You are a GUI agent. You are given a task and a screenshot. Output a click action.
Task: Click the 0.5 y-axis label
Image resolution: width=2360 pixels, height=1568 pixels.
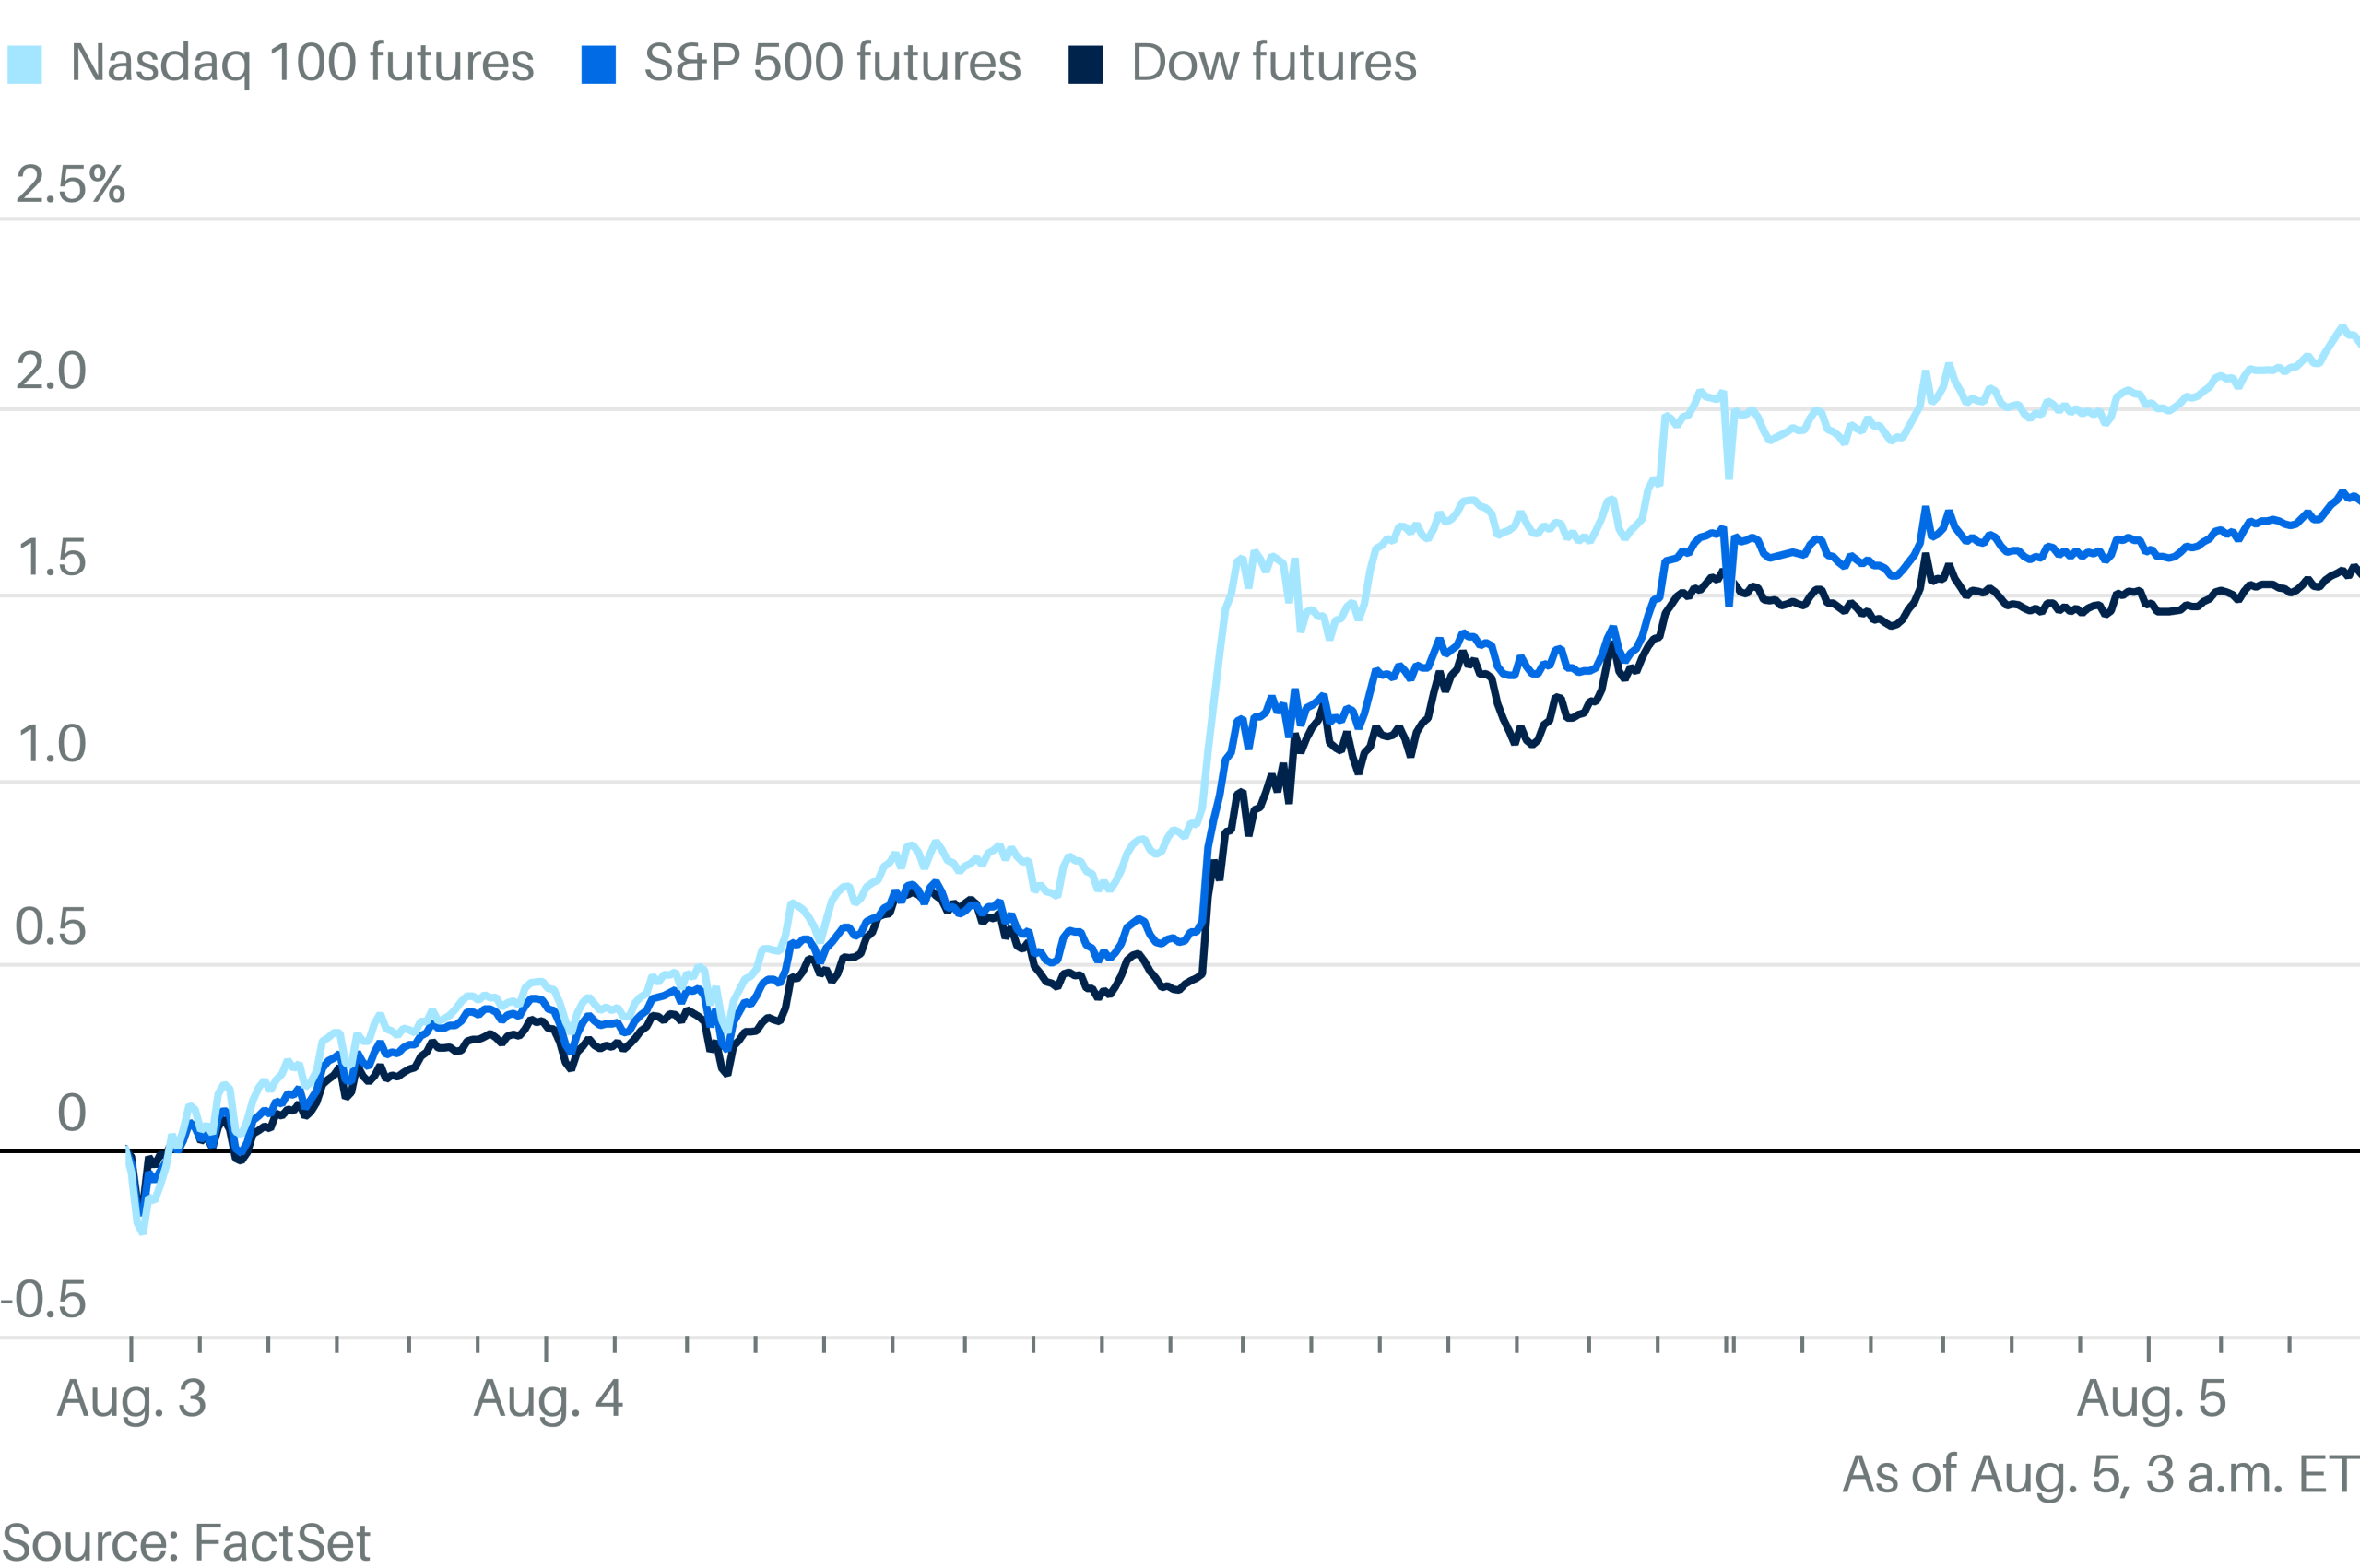click(50, 927)
